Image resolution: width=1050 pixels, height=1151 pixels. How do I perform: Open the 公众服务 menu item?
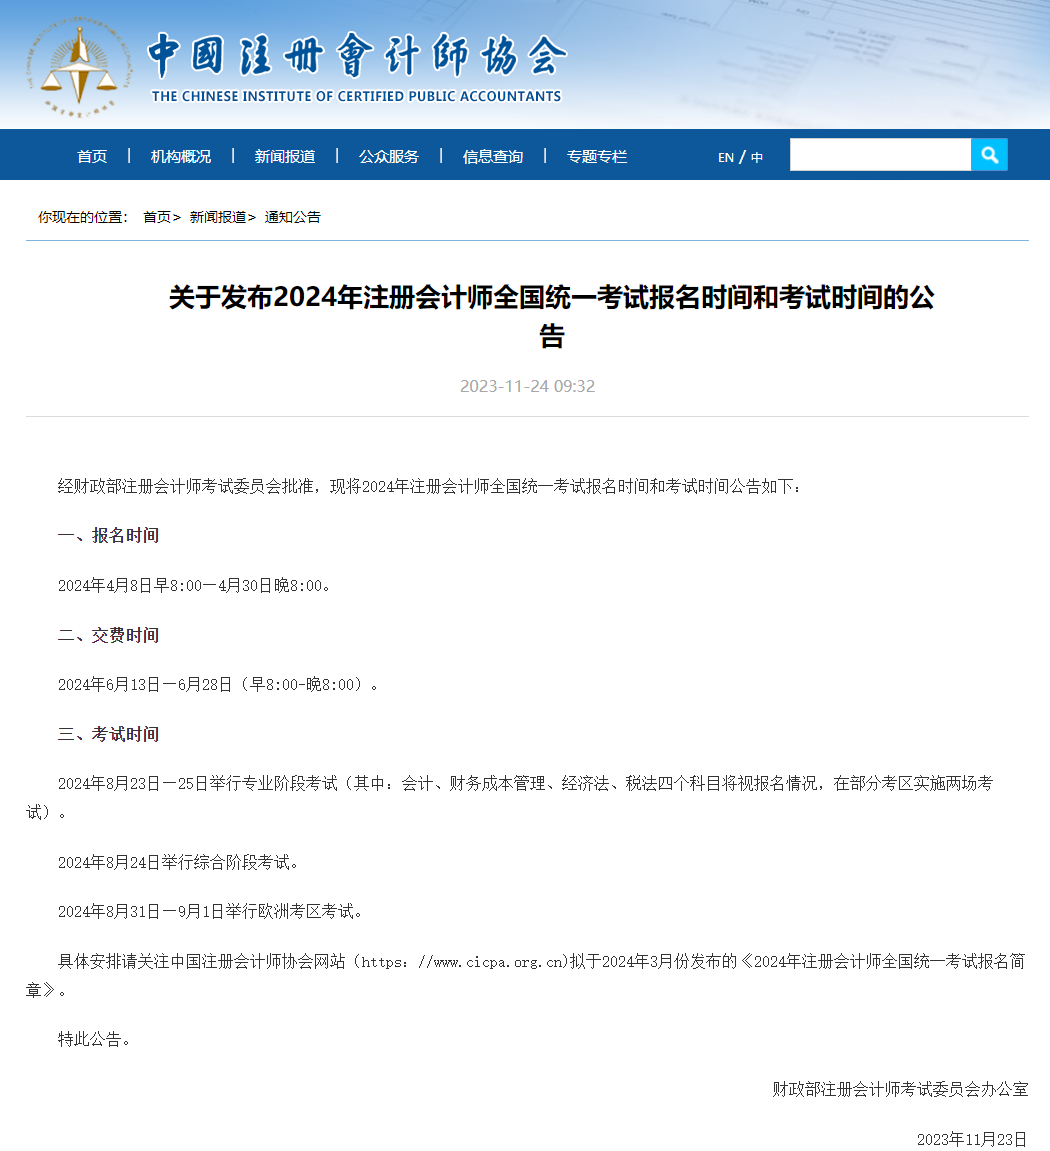pos(388,156)
